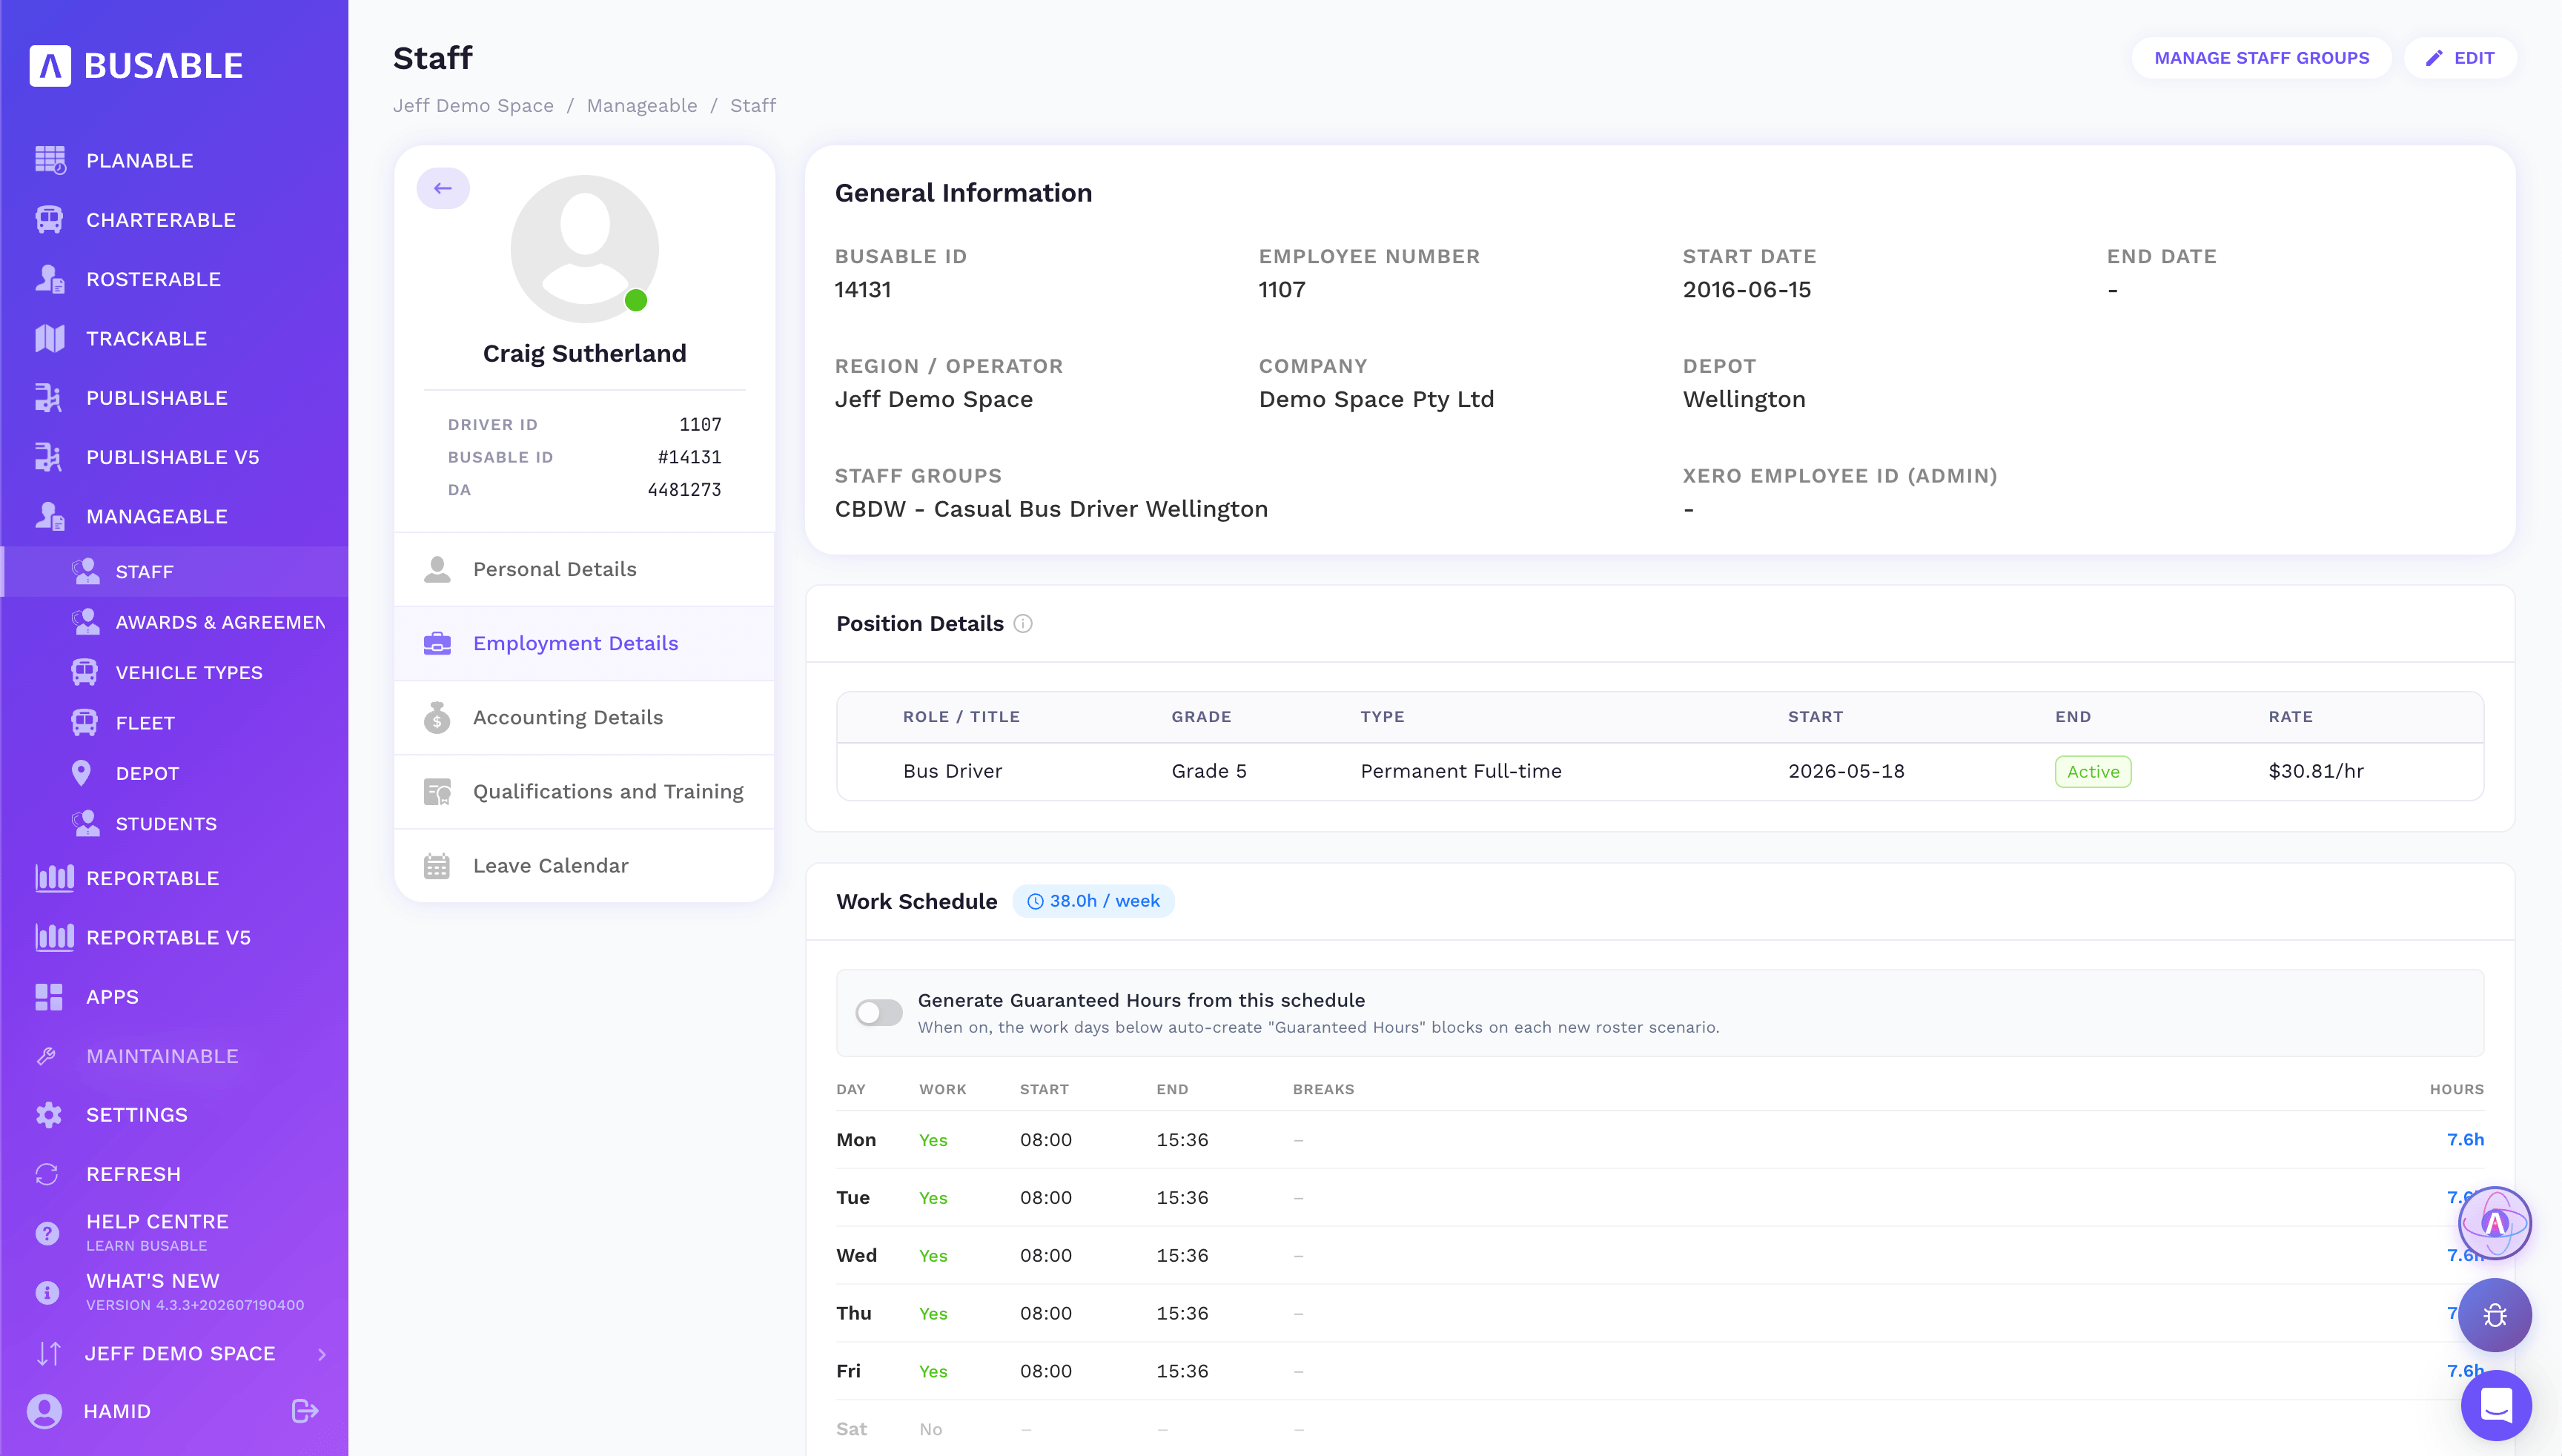Image resolution: width=2562 pixels, height=1456 pixels.
Task: Click the Sat row No value
Action: [930, 1429]
